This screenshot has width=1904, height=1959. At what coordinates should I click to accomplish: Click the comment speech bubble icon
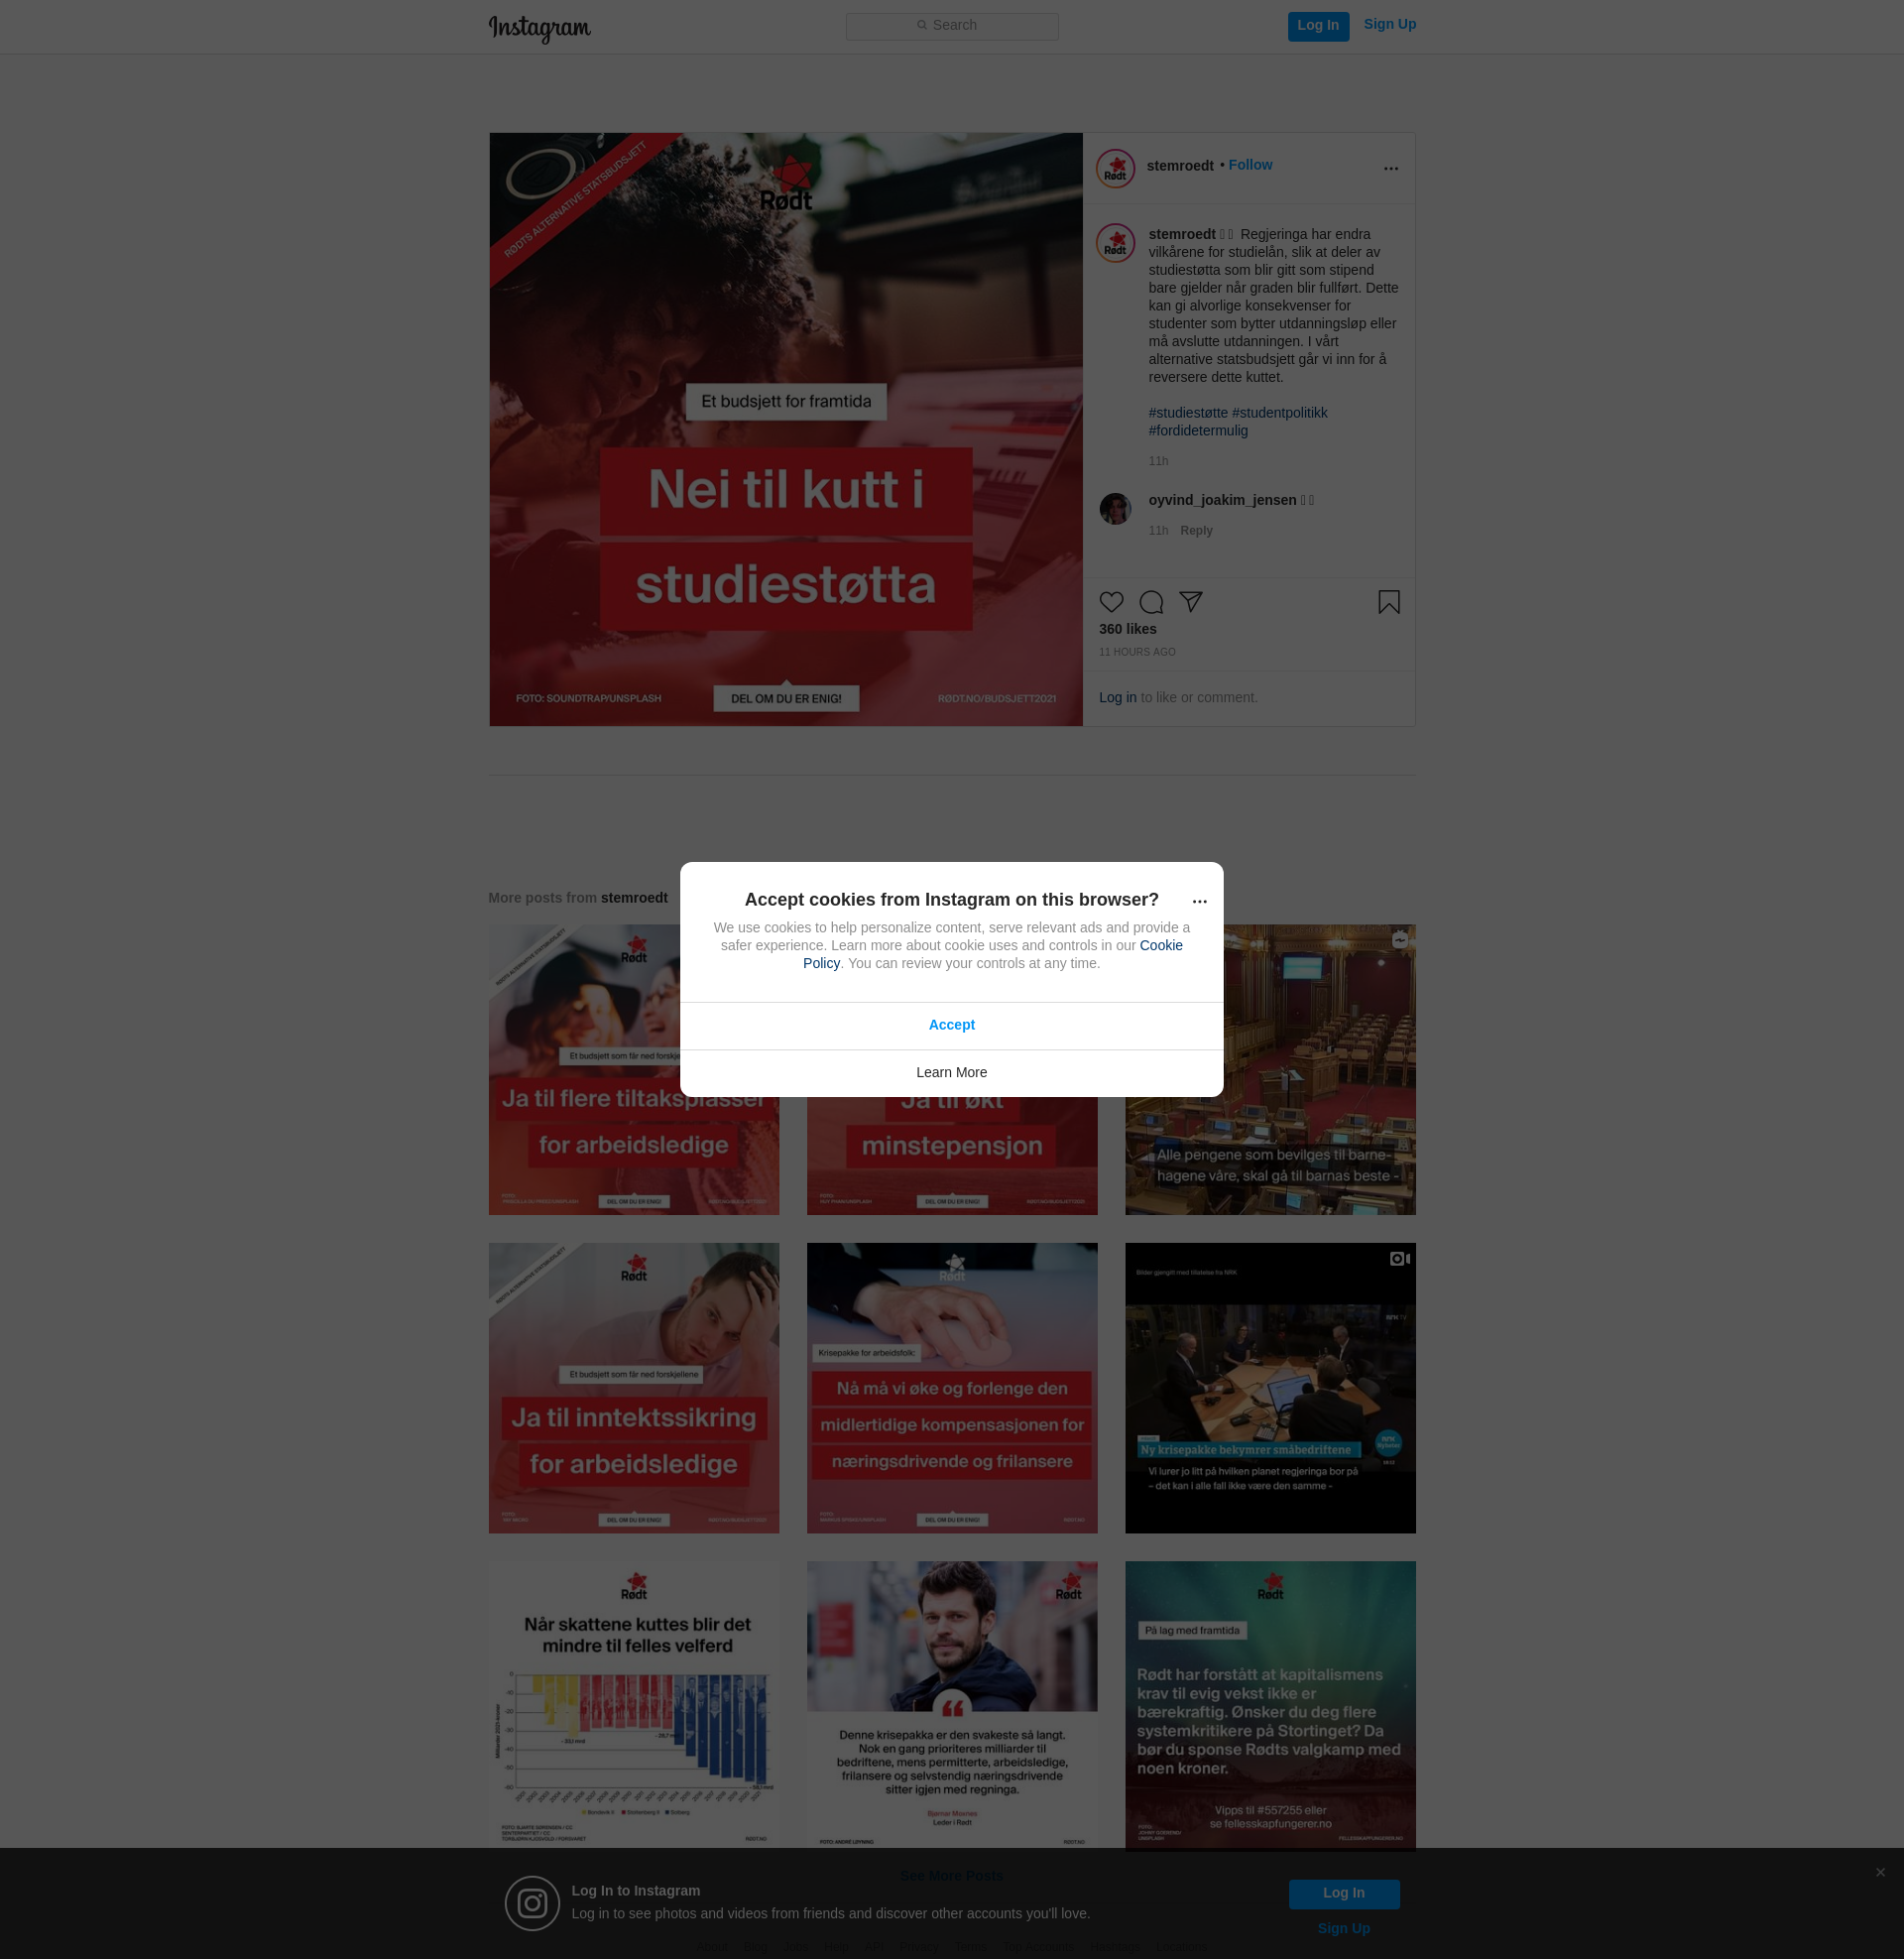pos(1151,602)
